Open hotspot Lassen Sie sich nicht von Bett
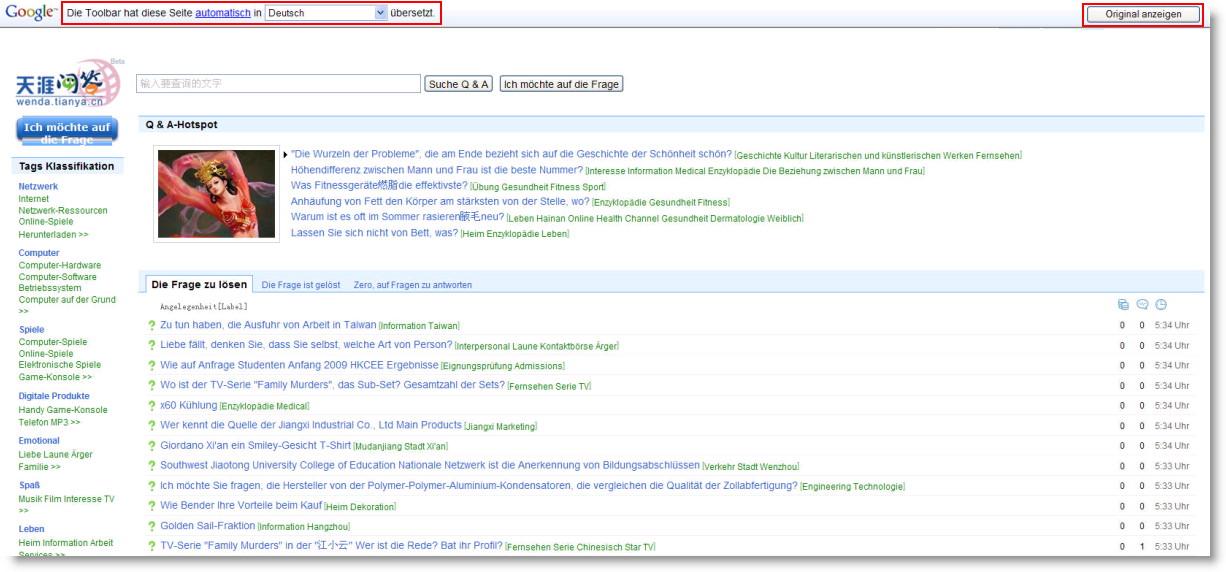 [x=374, y=233]
